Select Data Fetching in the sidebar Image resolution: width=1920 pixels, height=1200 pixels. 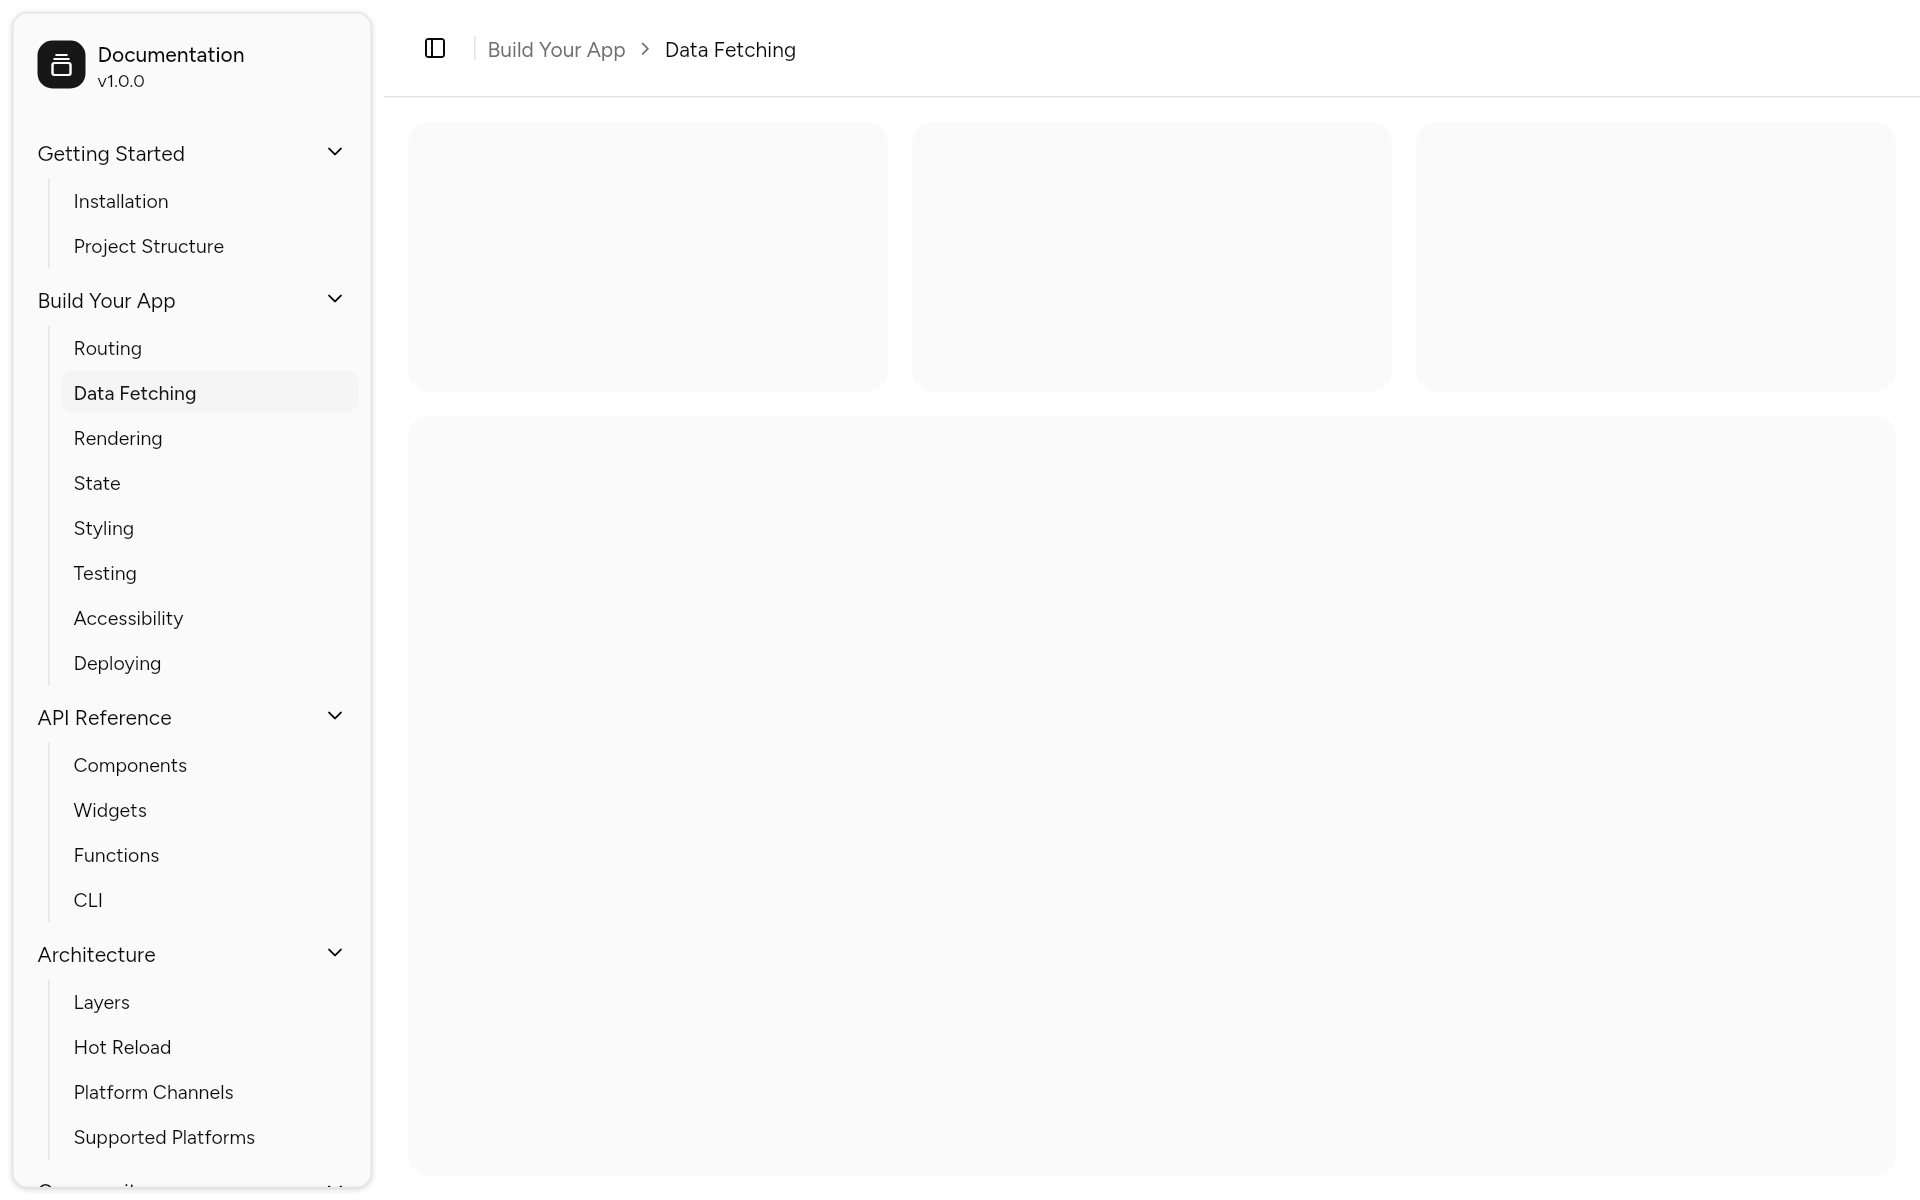click(x=209, y=393)
